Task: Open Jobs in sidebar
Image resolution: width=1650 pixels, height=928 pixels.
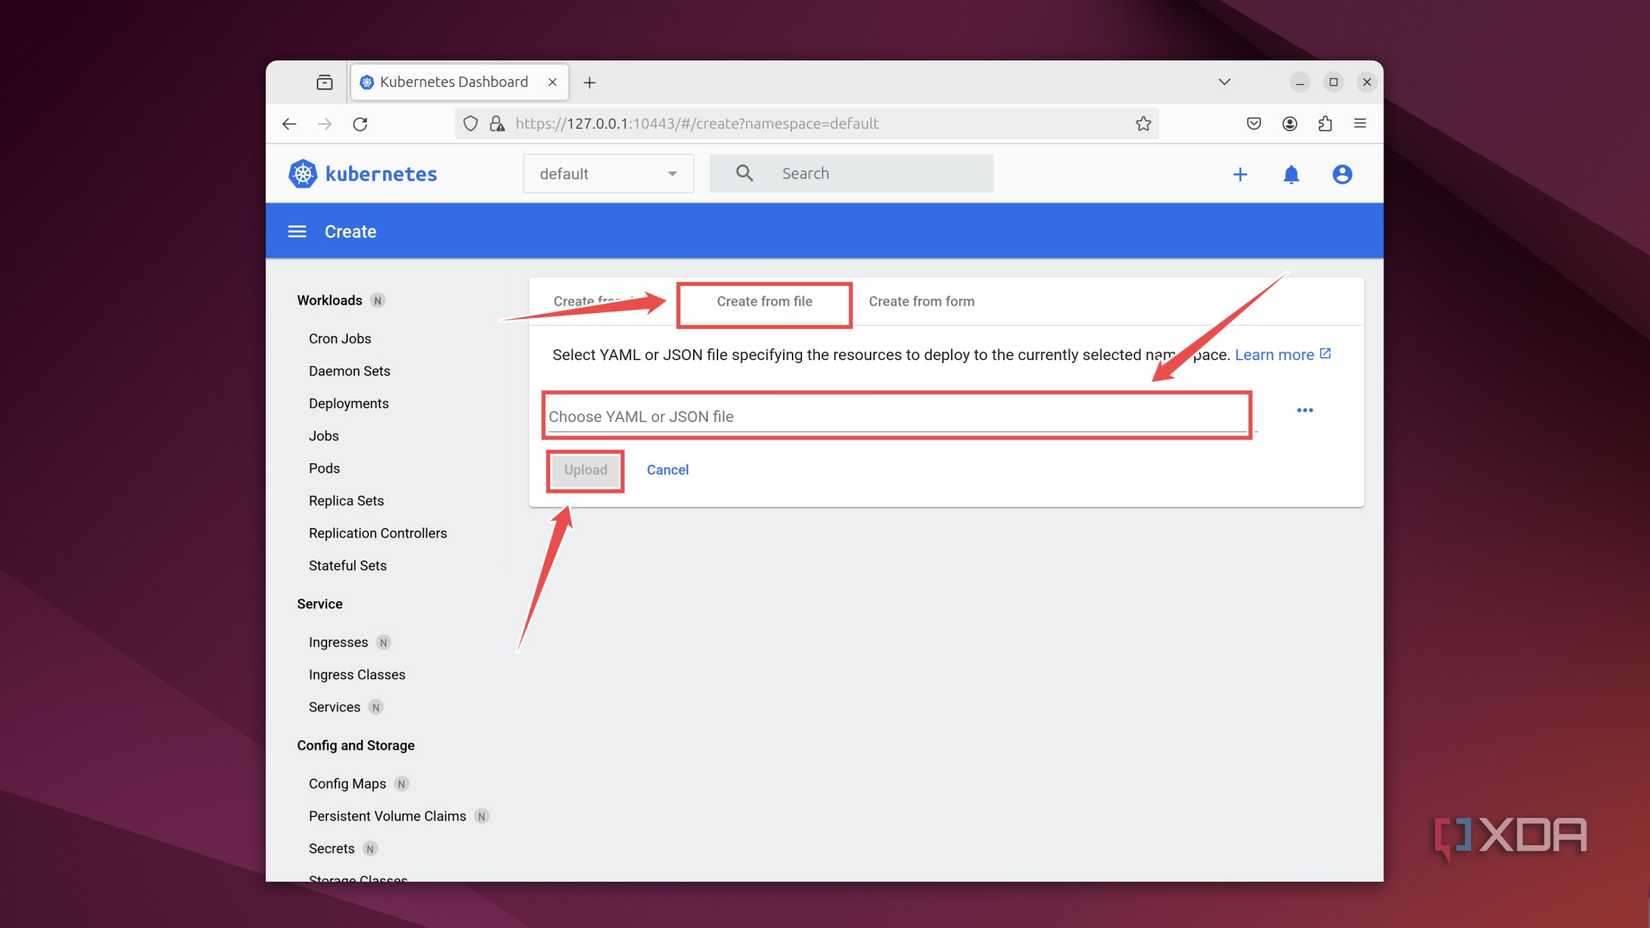Action: pyautogui.click(x=324, y=436)
